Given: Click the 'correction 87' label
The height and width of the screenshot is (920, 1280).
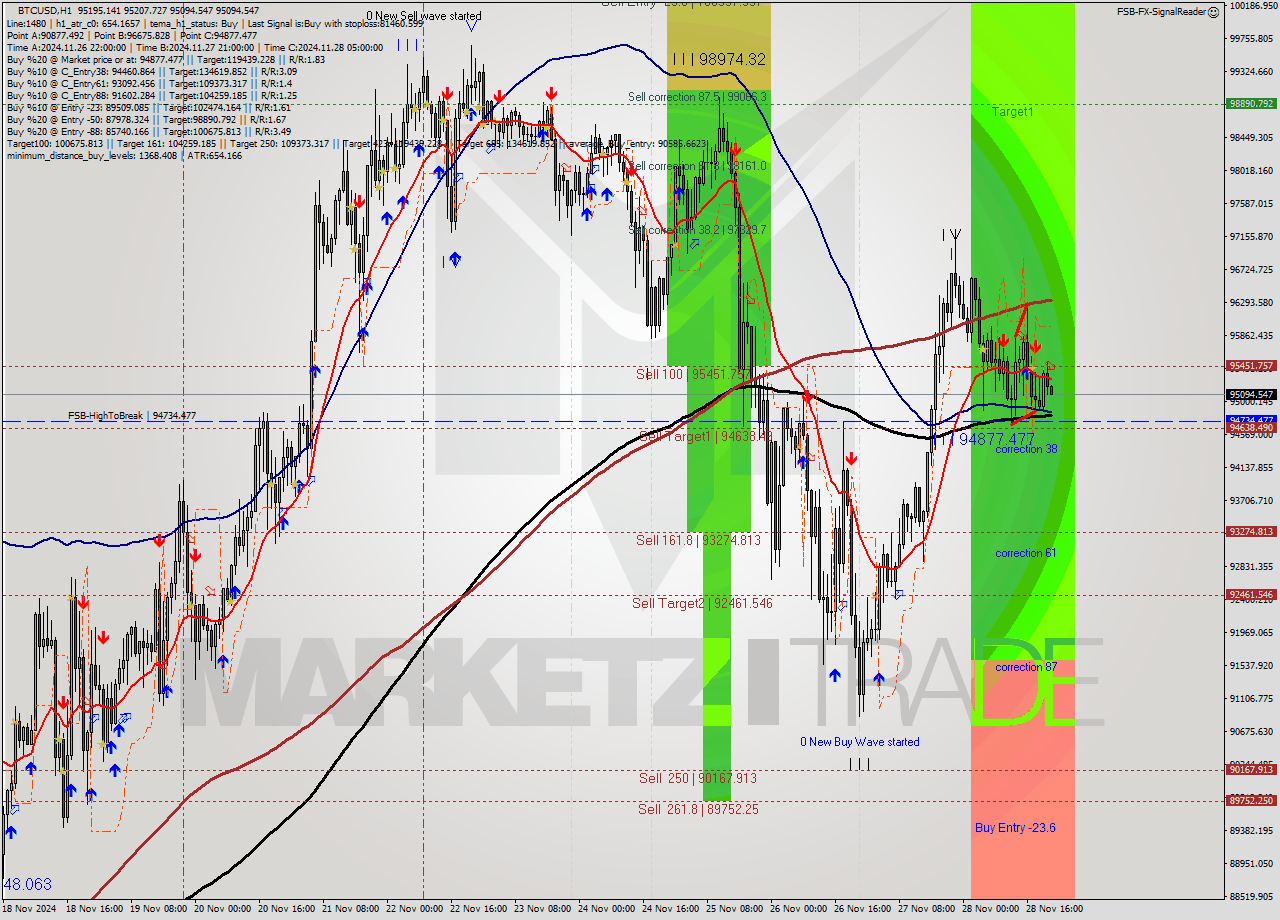Looking at the screenshot, I should (x=1026, y=667).
